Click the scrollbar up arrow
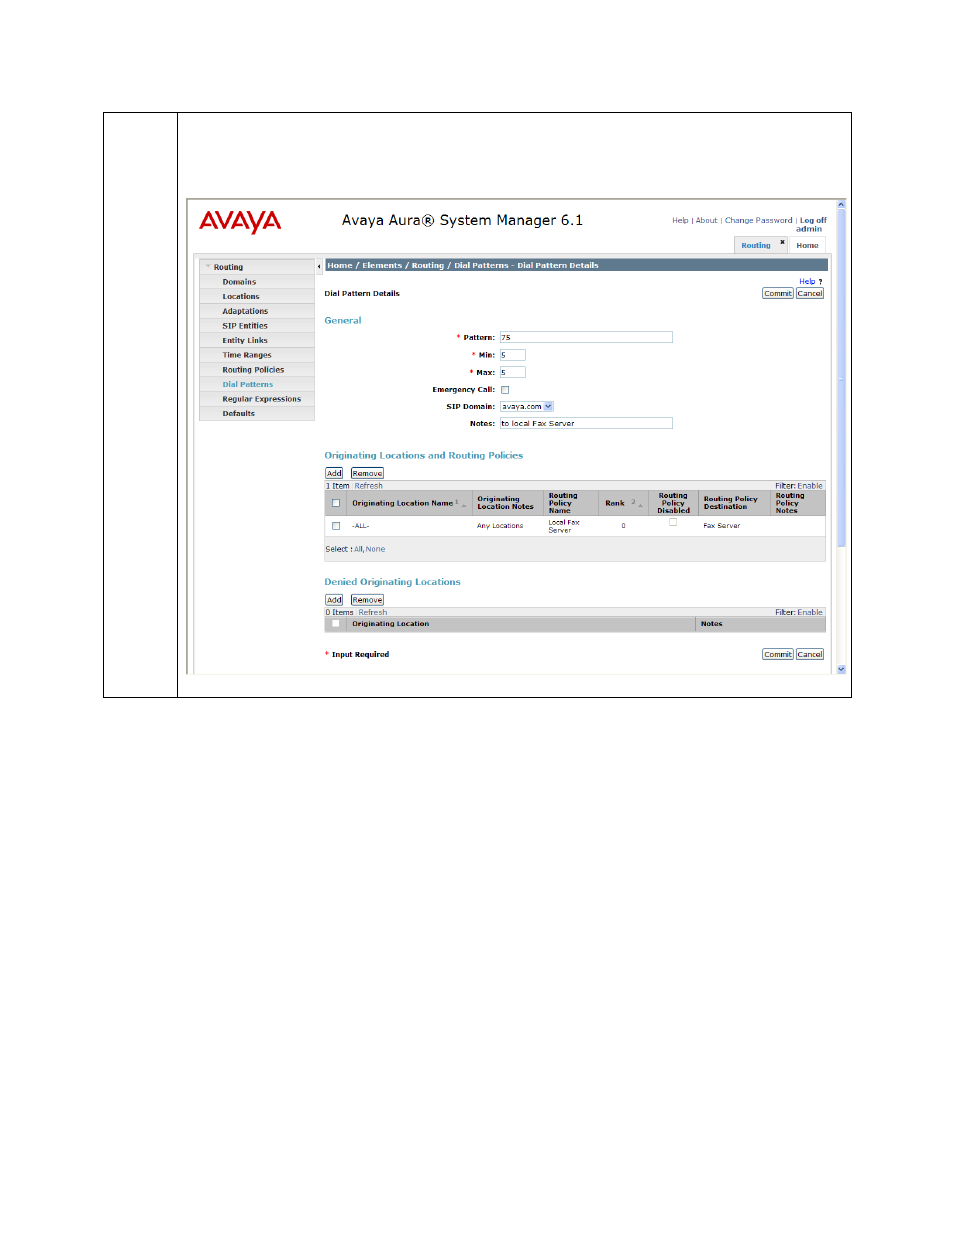954x1235 pixels. click(841, 204)
